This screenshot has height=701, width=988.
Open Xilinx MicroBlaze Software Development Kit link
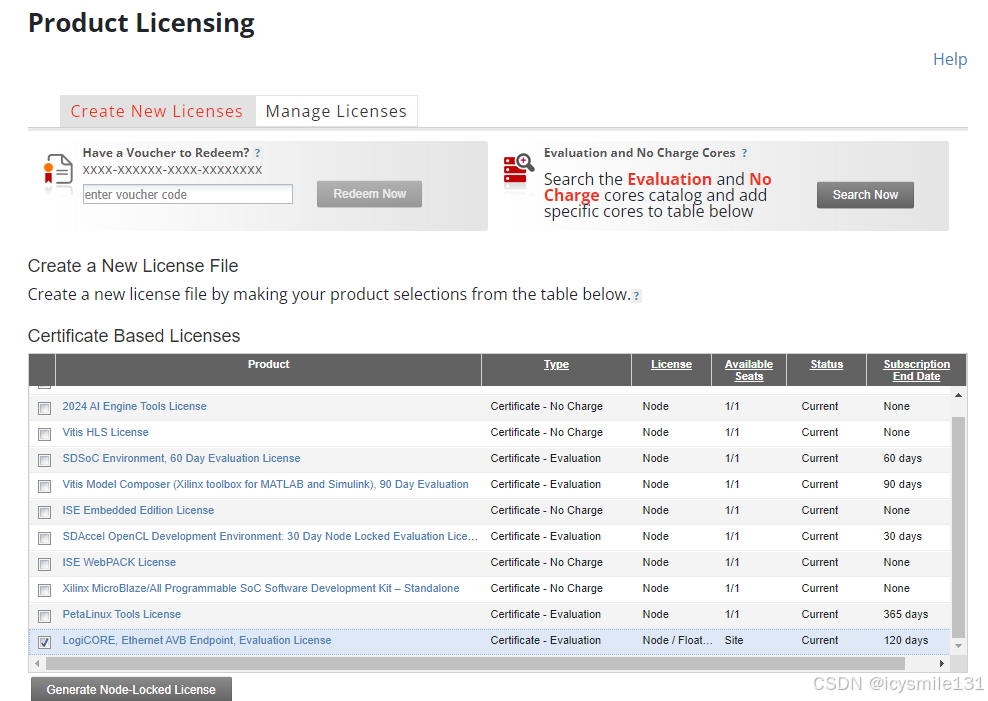[261, 588]
